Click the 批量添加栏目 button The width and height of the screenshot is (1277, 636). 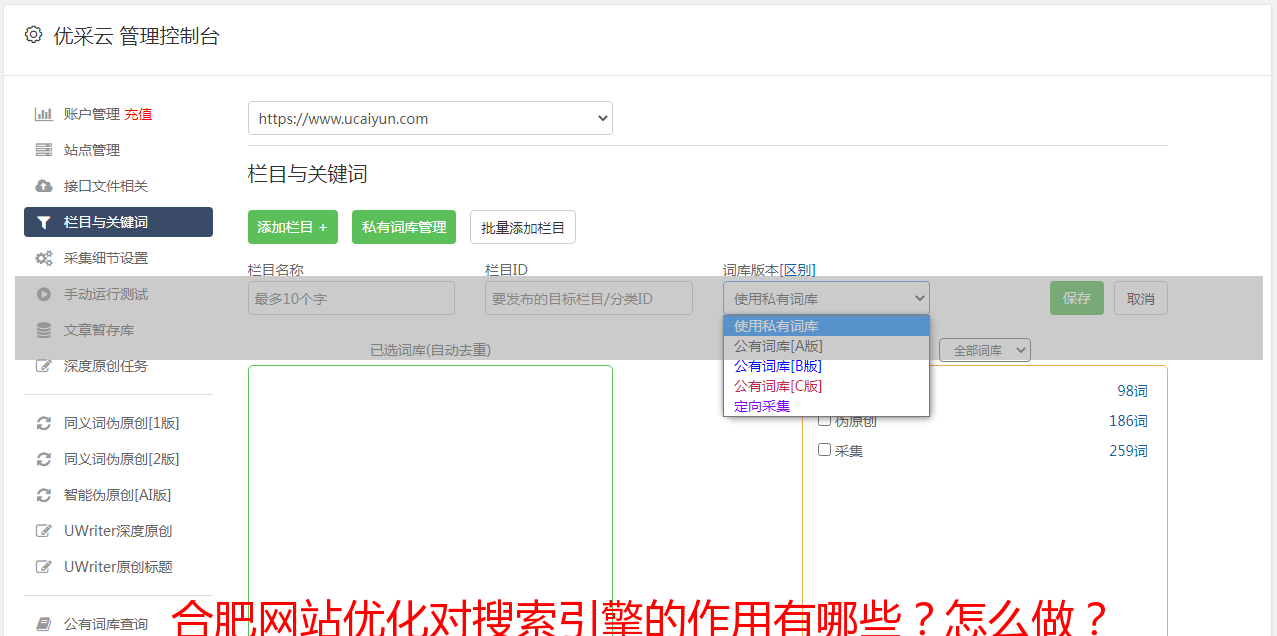point(523,227)
